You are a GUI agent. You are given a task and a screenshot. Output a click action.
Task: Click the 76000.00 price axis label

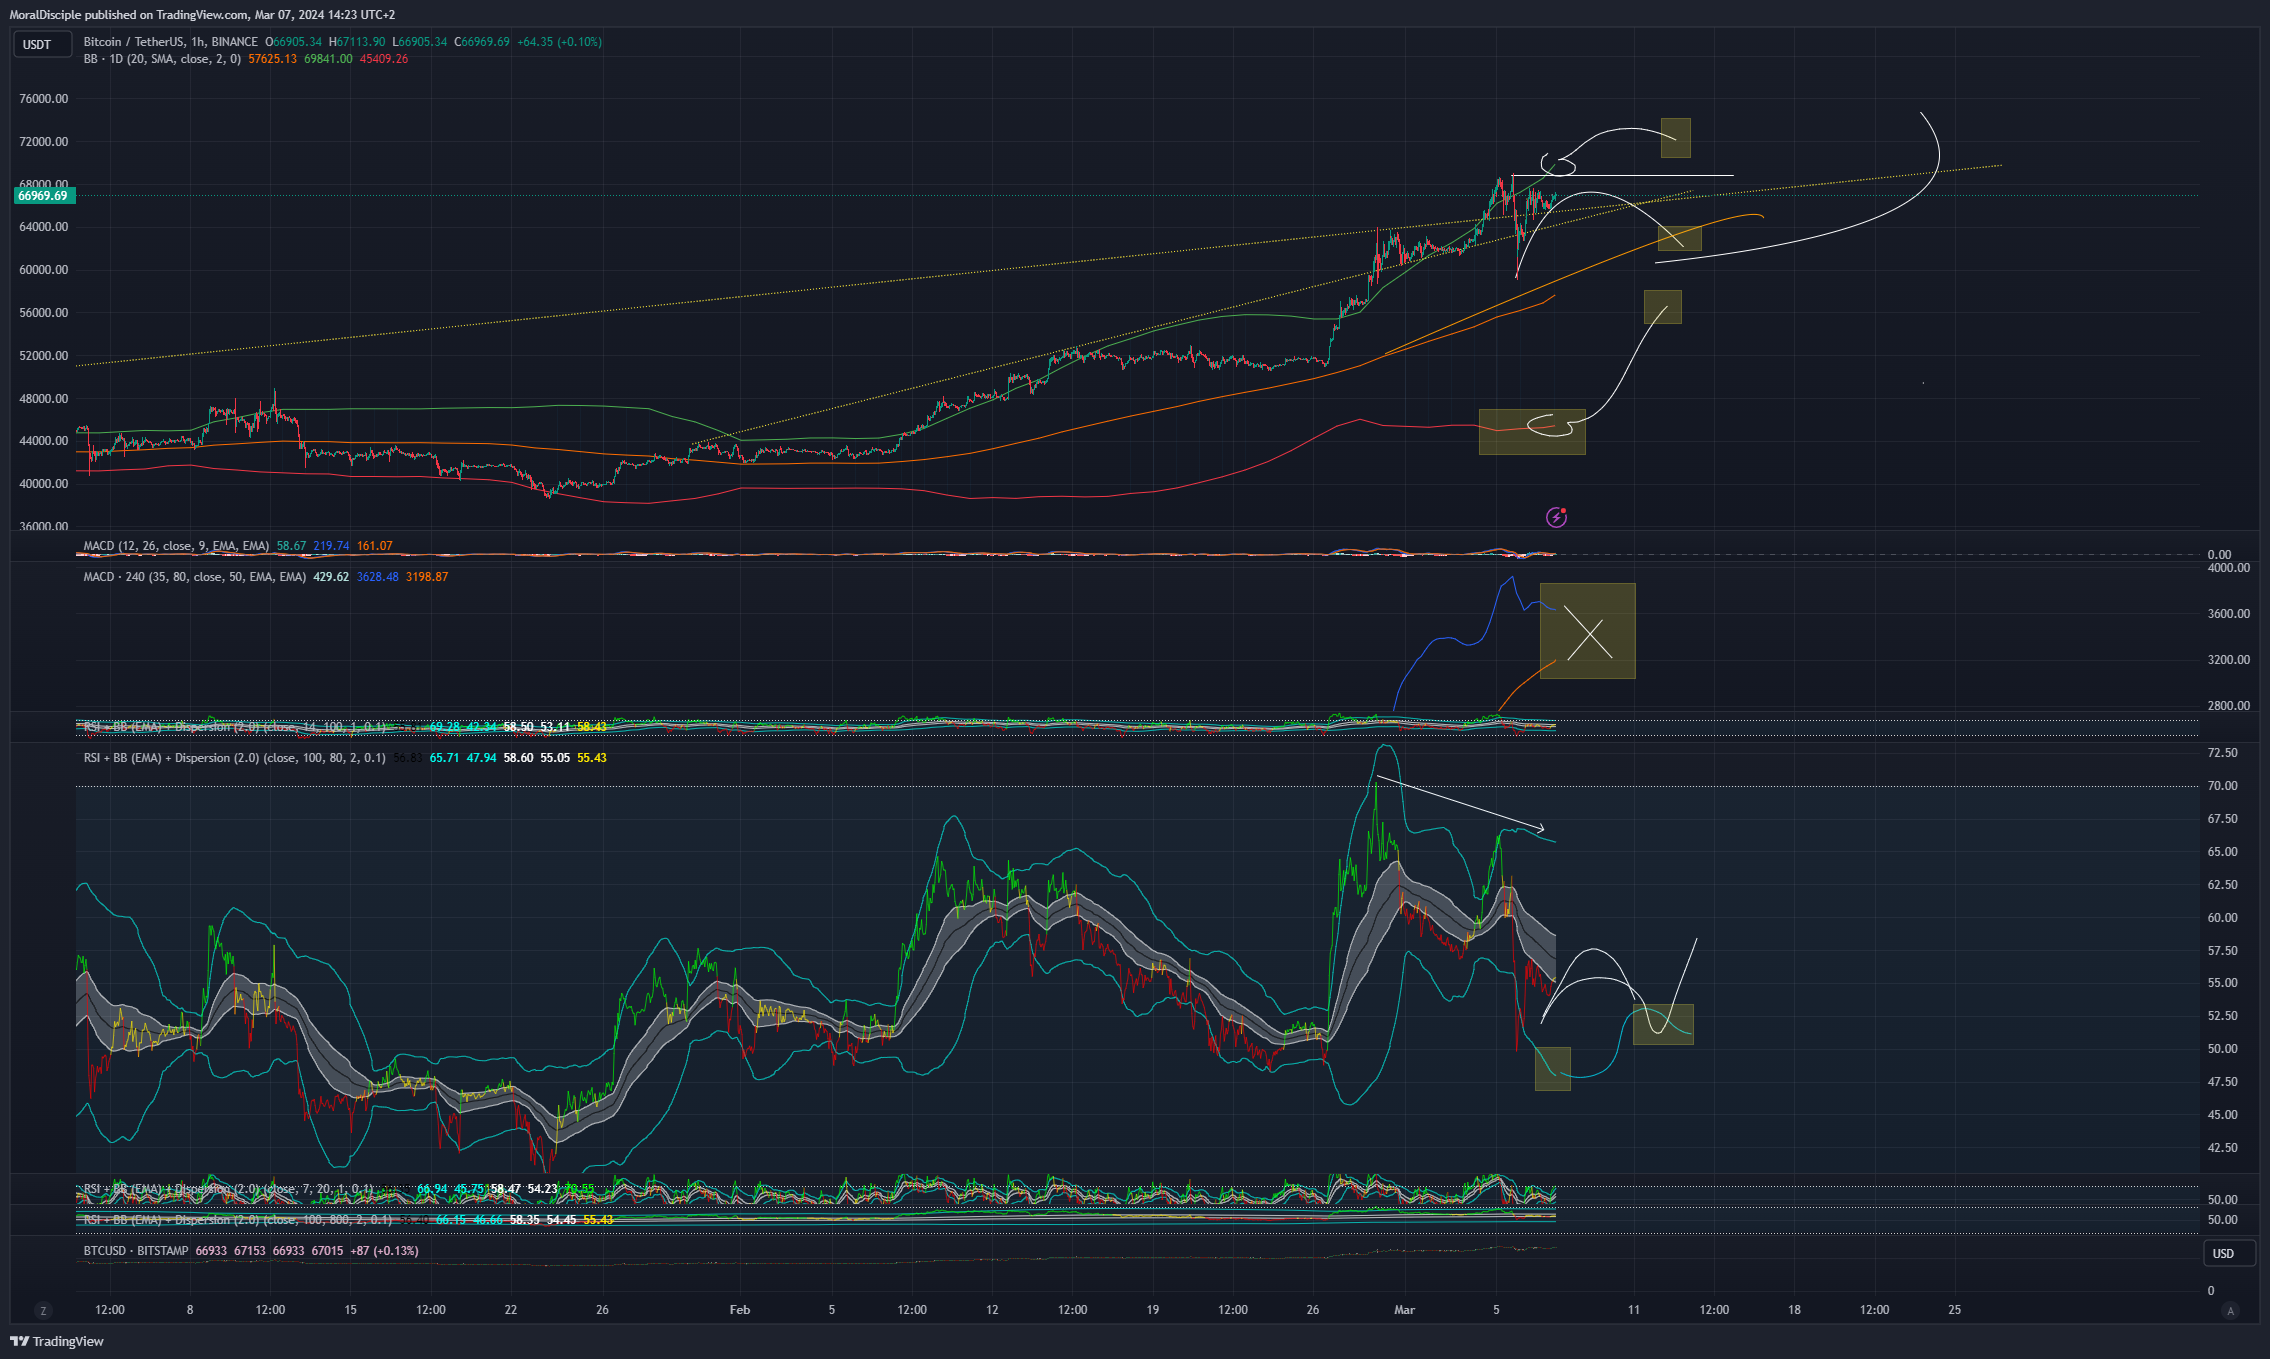44,99
